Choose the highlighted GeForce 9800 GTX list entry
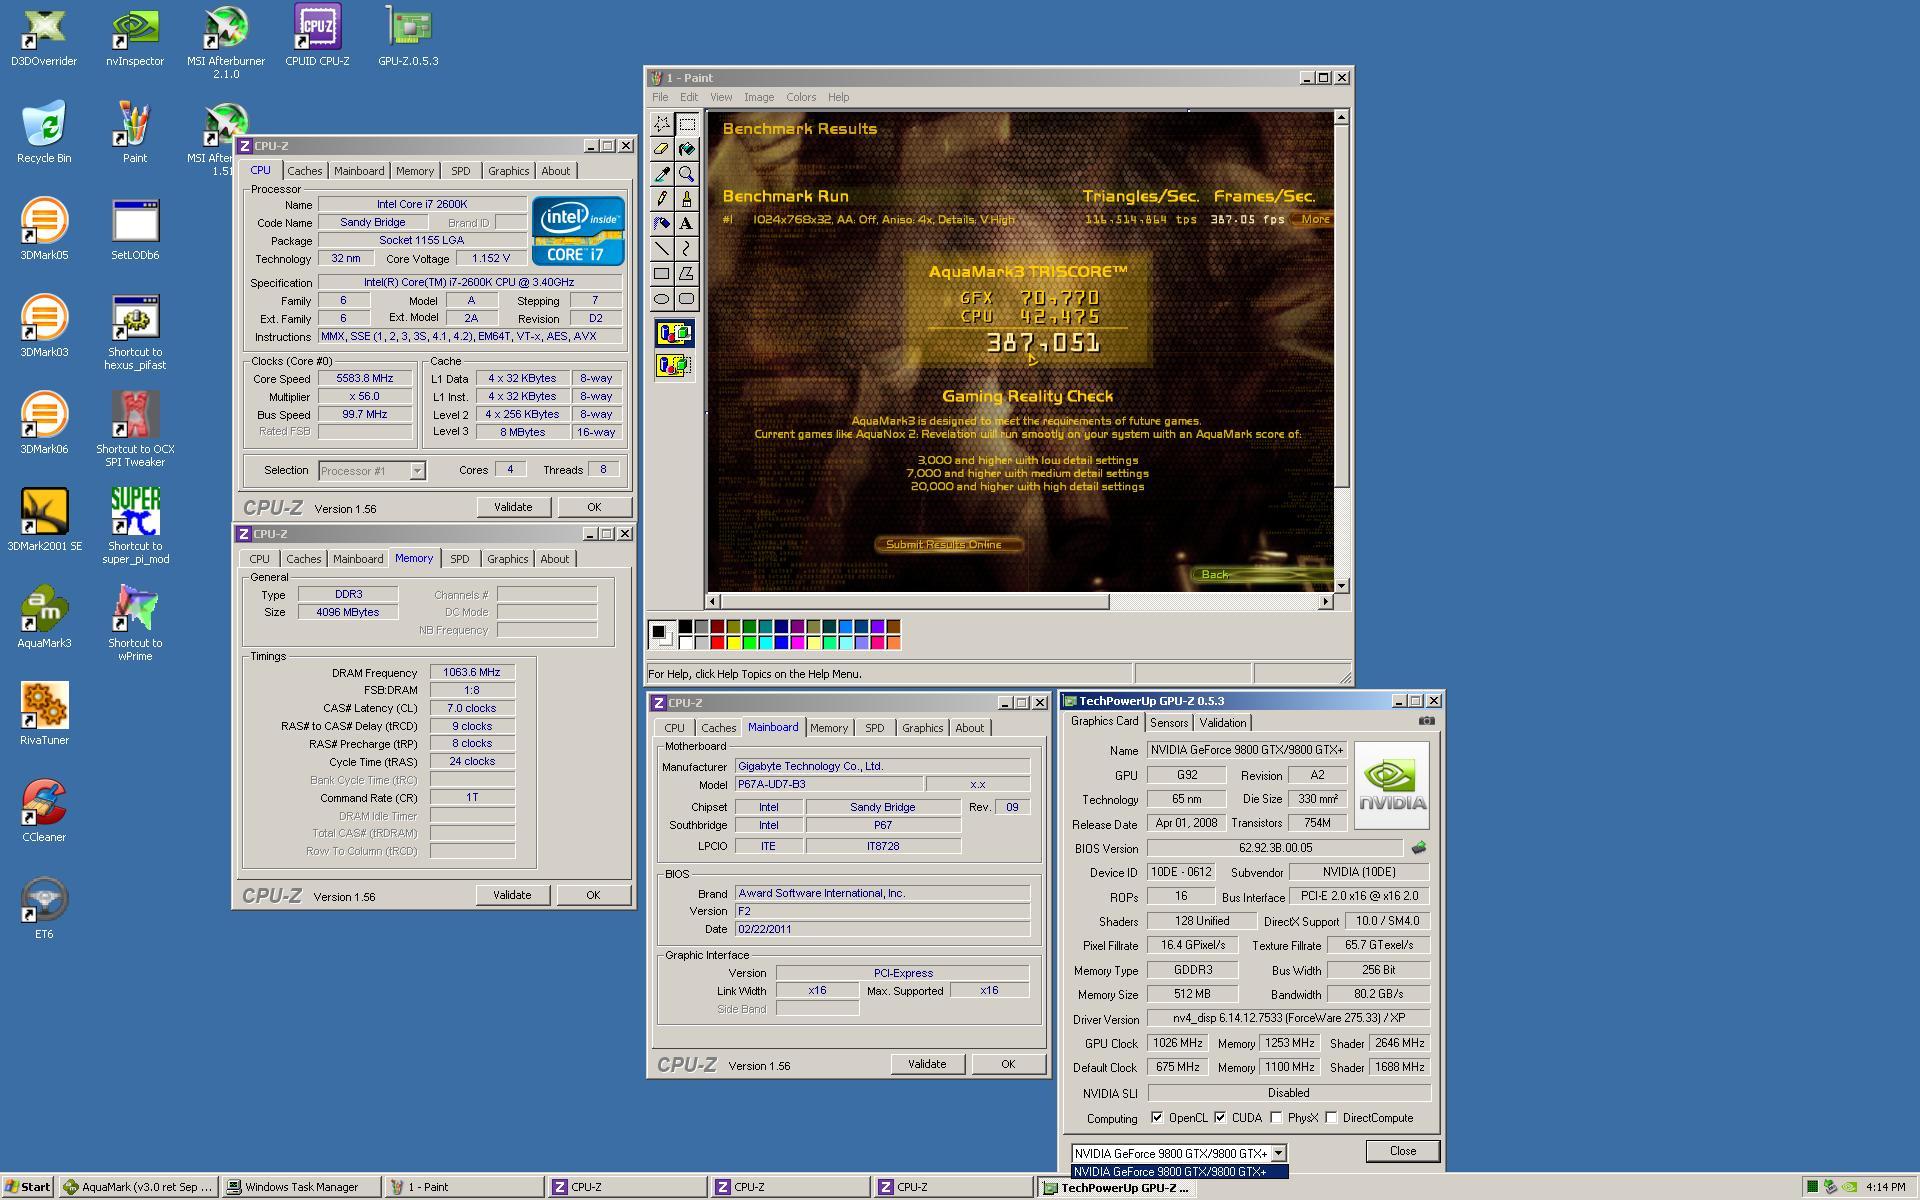 tap(1179, 1172)
